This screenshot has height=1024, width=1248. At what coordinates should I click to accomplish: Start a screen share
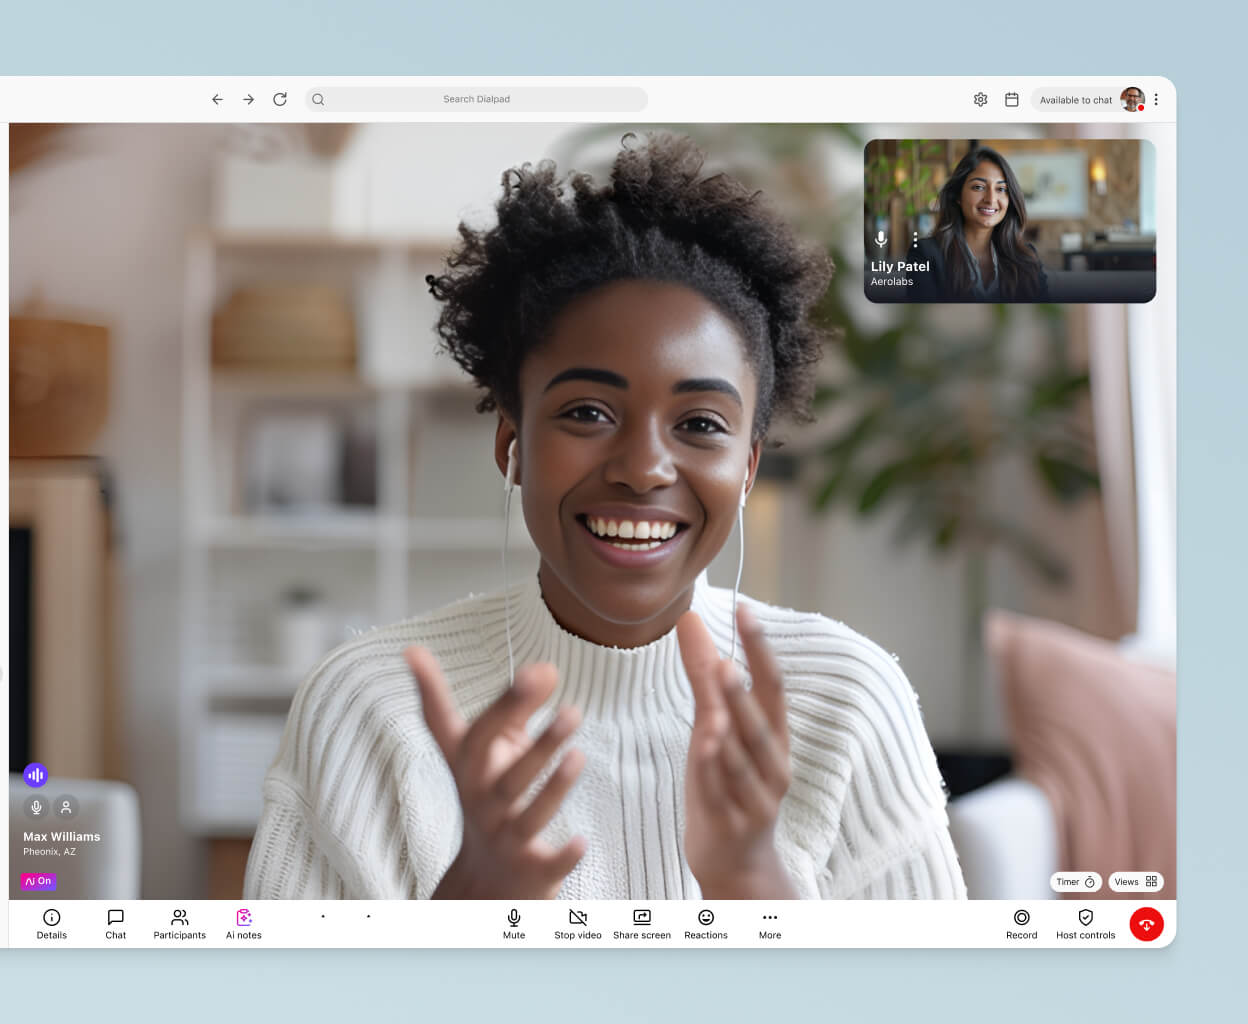(x=642, y=923)
